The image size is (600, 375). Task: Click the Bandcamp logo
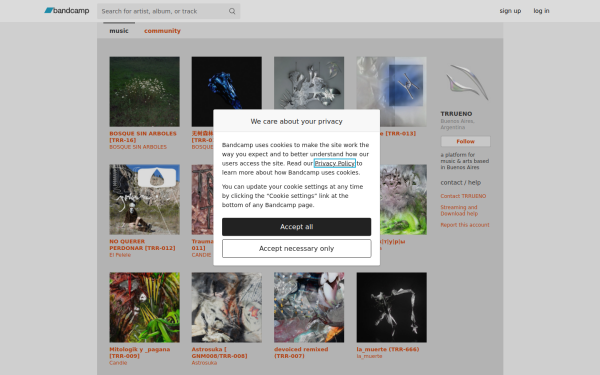pos(67,11)
